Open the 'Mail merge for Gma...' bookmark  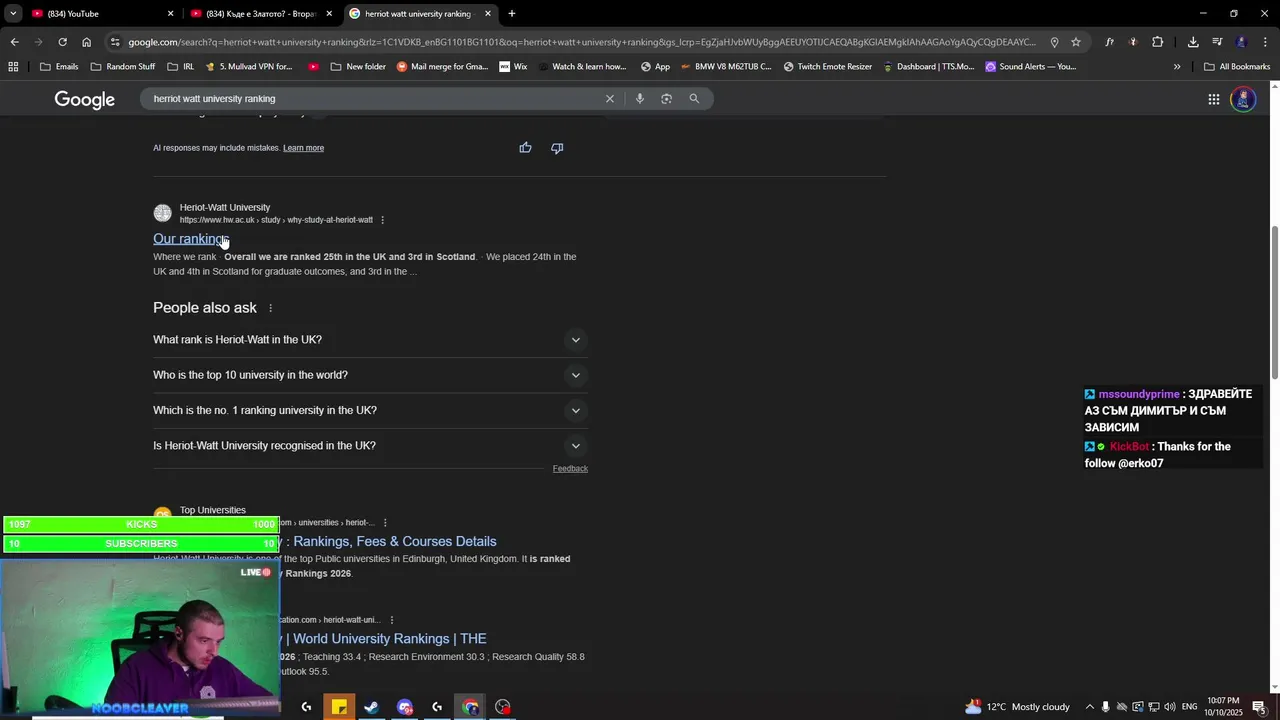[x=442, y=67]
